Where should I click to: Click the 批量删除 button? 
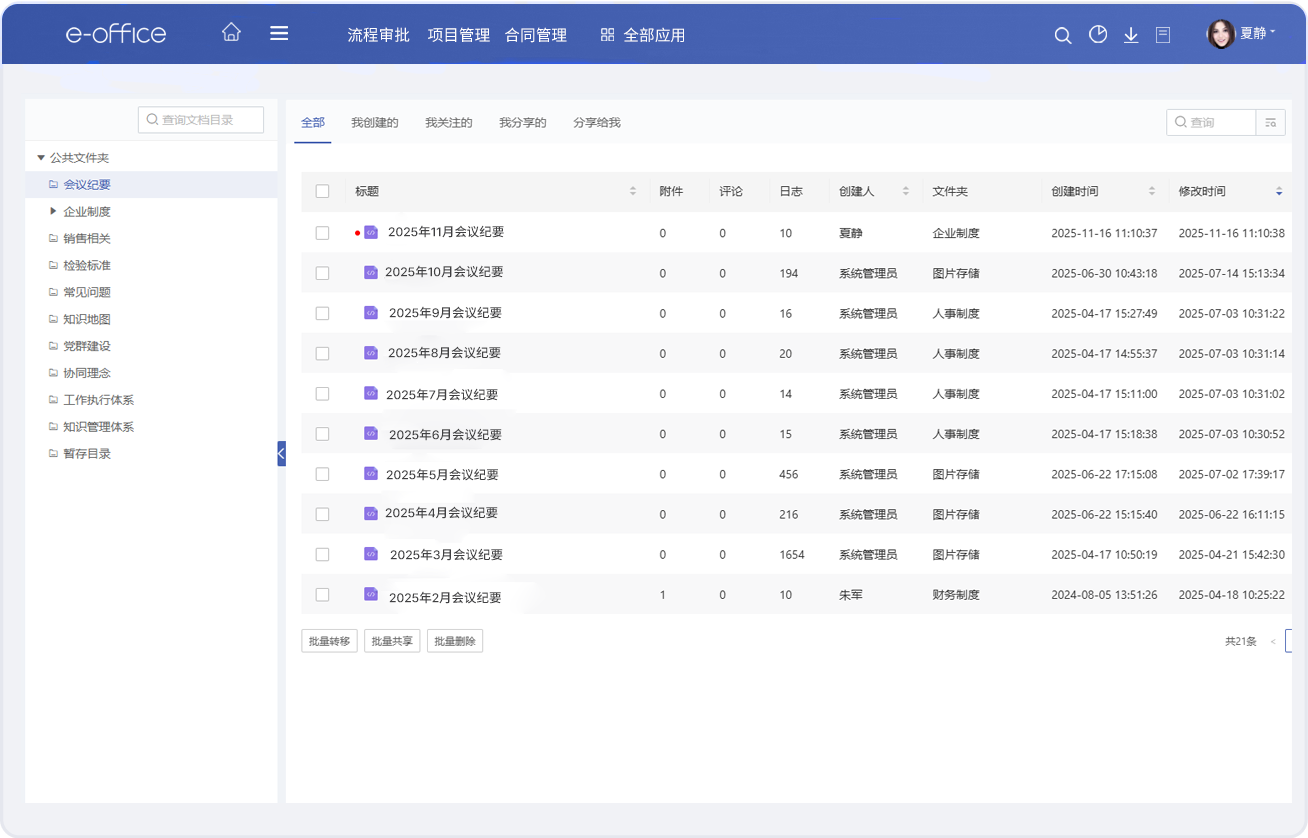[x=455, y=641]
